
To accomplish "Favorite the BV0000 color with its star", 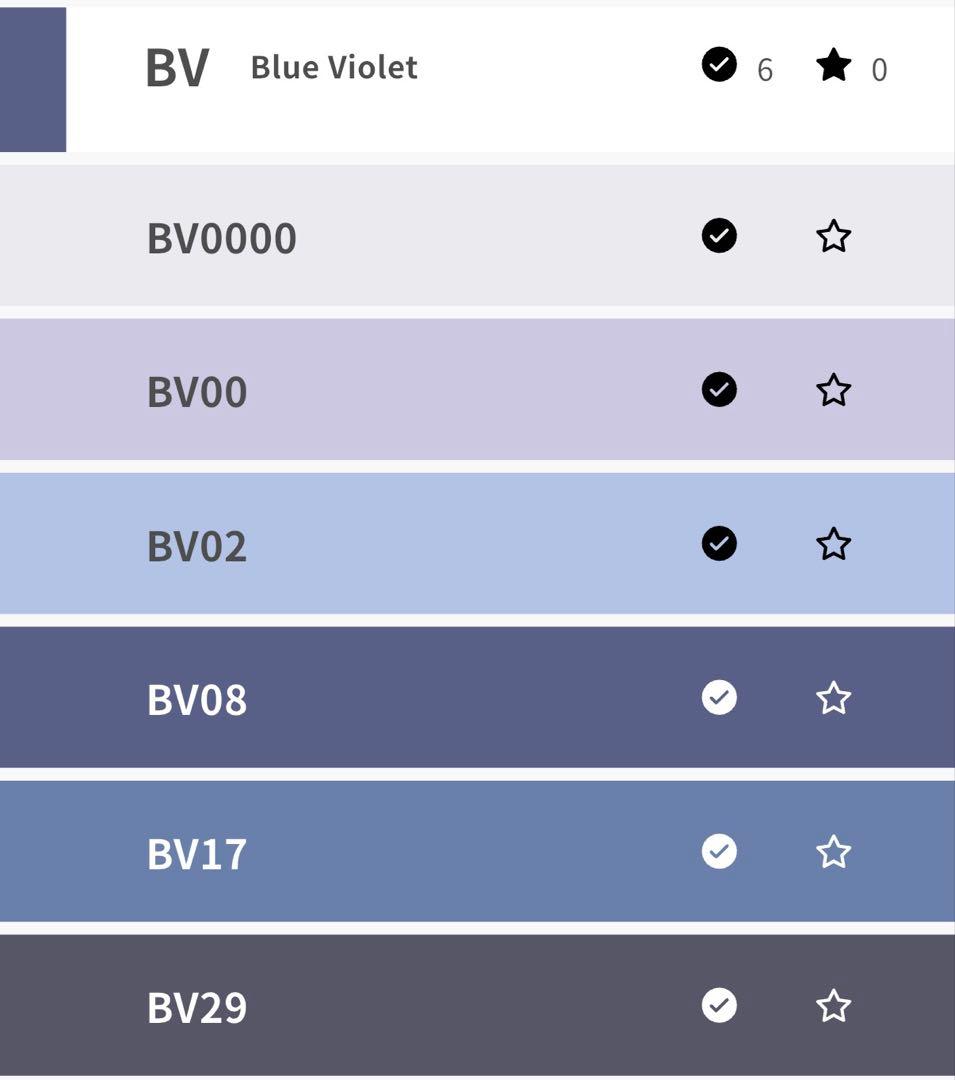I will [x=833, y=237].
